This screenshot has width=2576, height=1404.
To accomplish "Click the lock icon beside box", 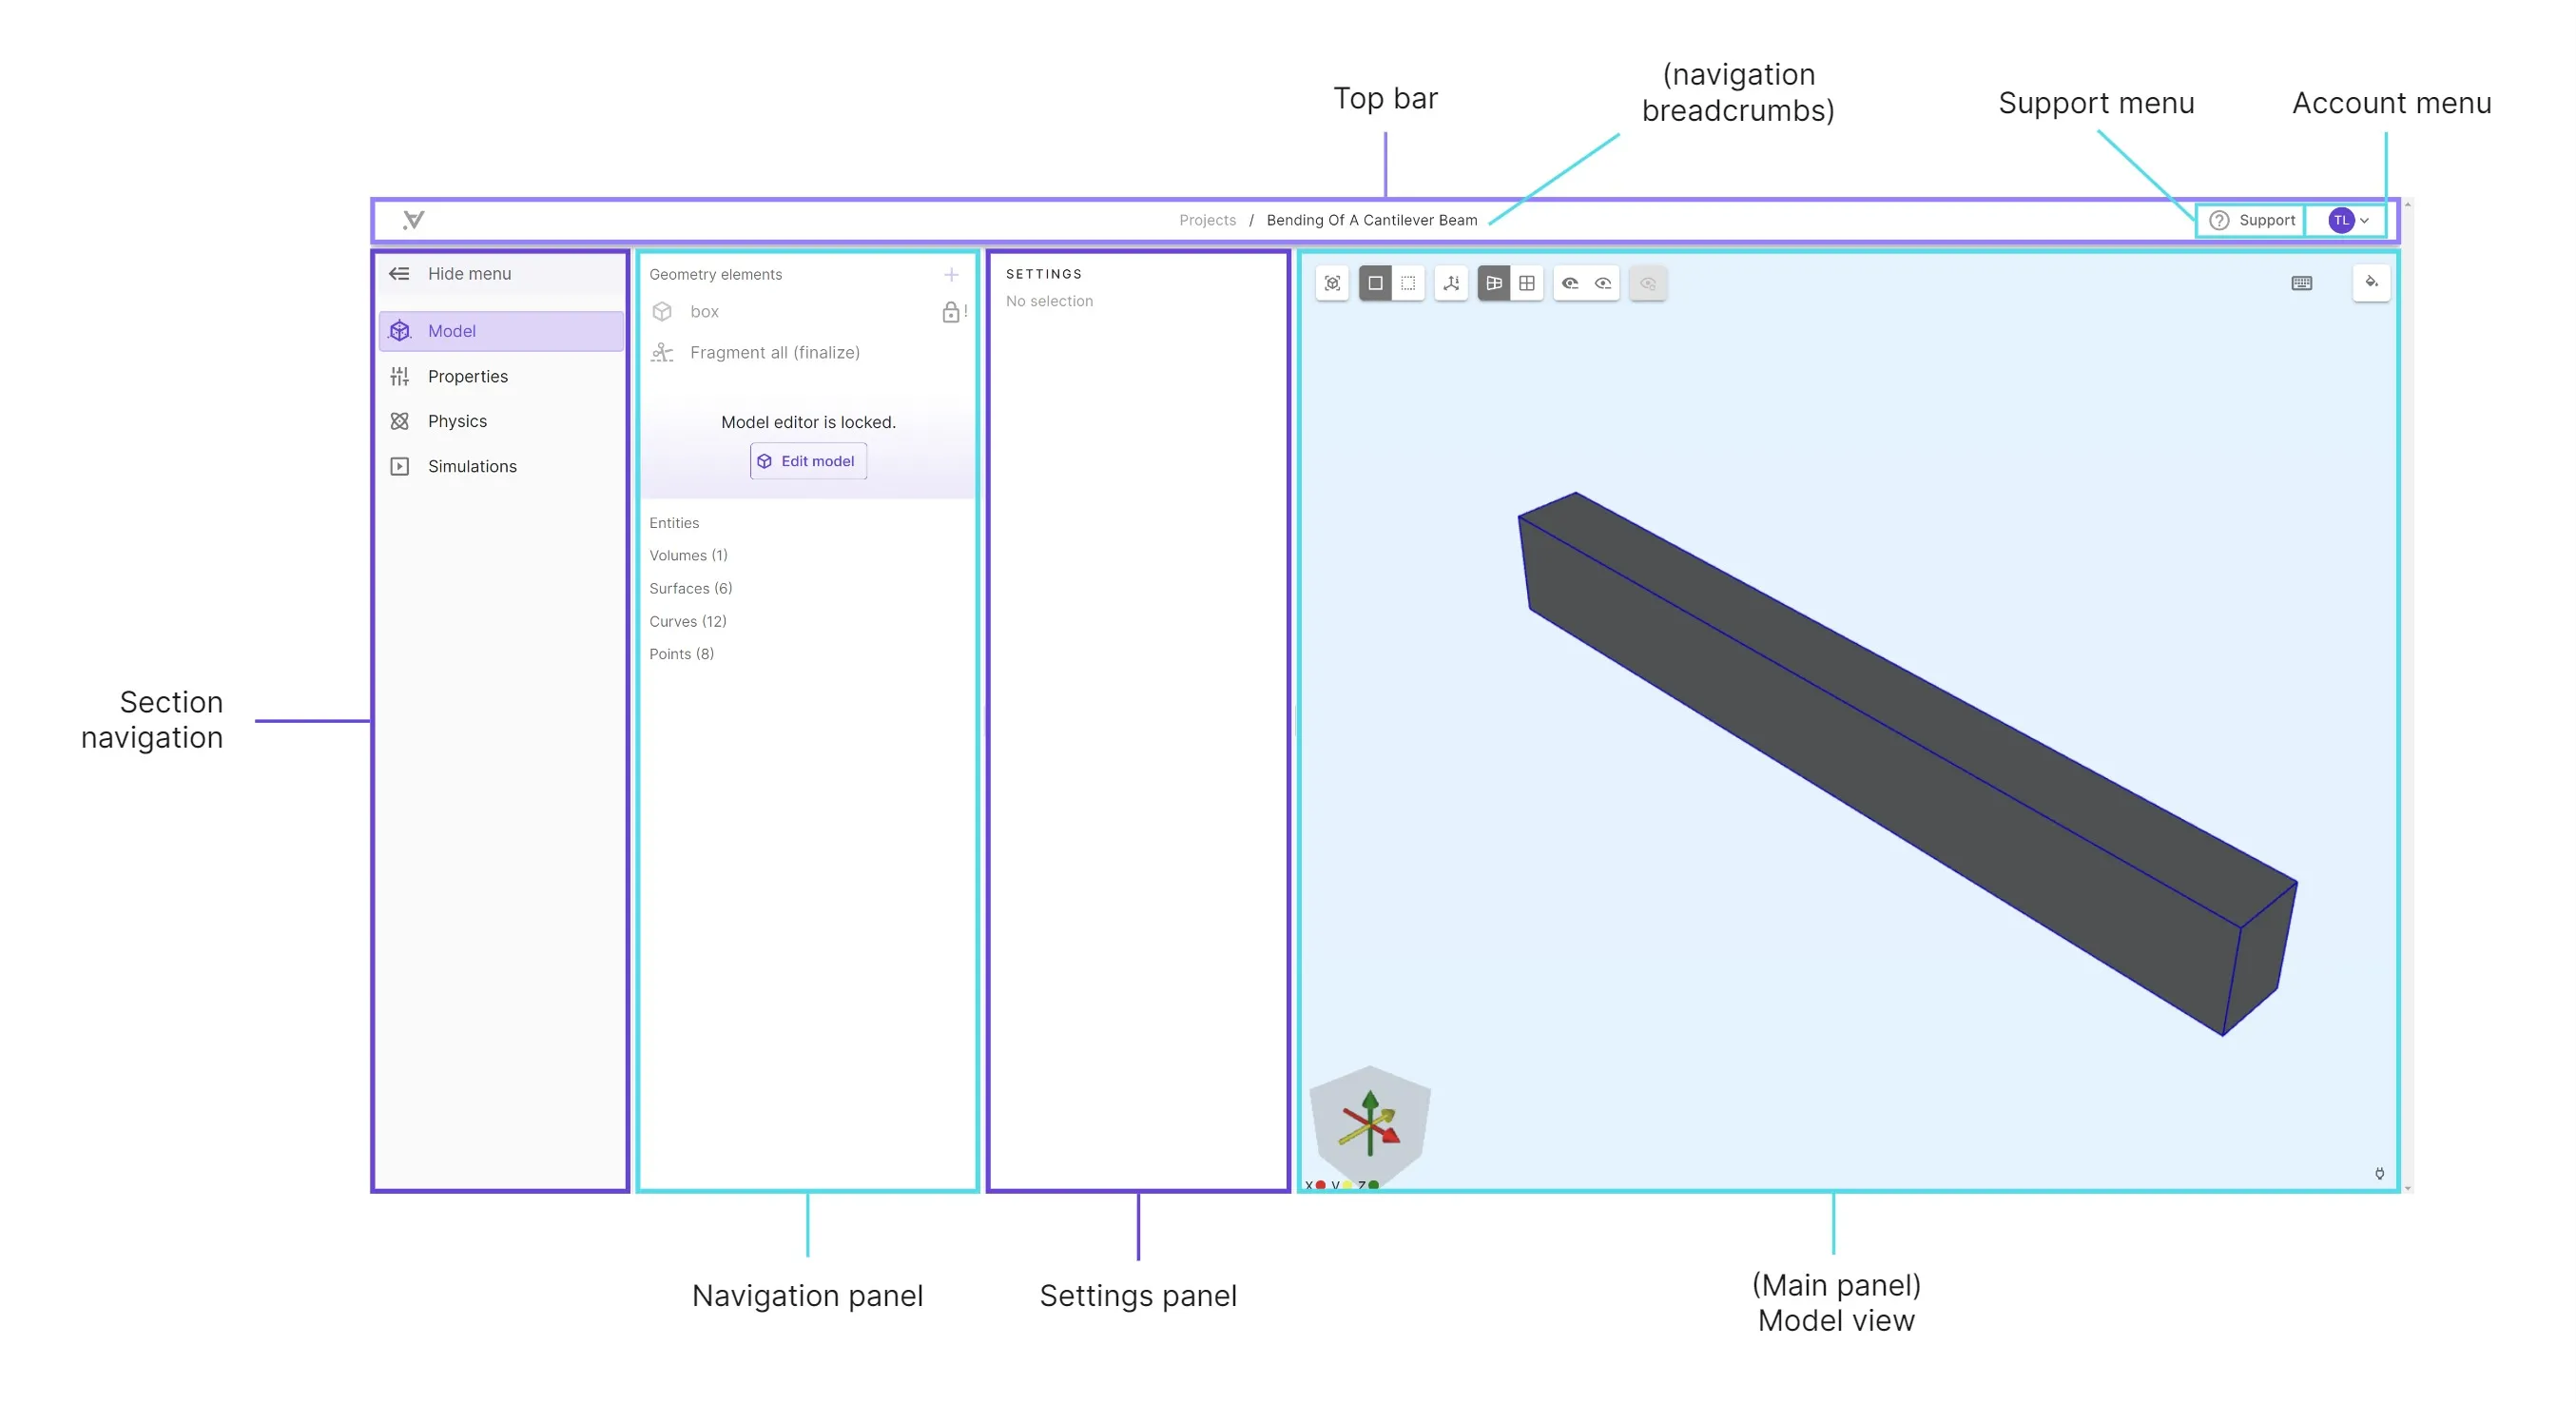I will [950, 312].
